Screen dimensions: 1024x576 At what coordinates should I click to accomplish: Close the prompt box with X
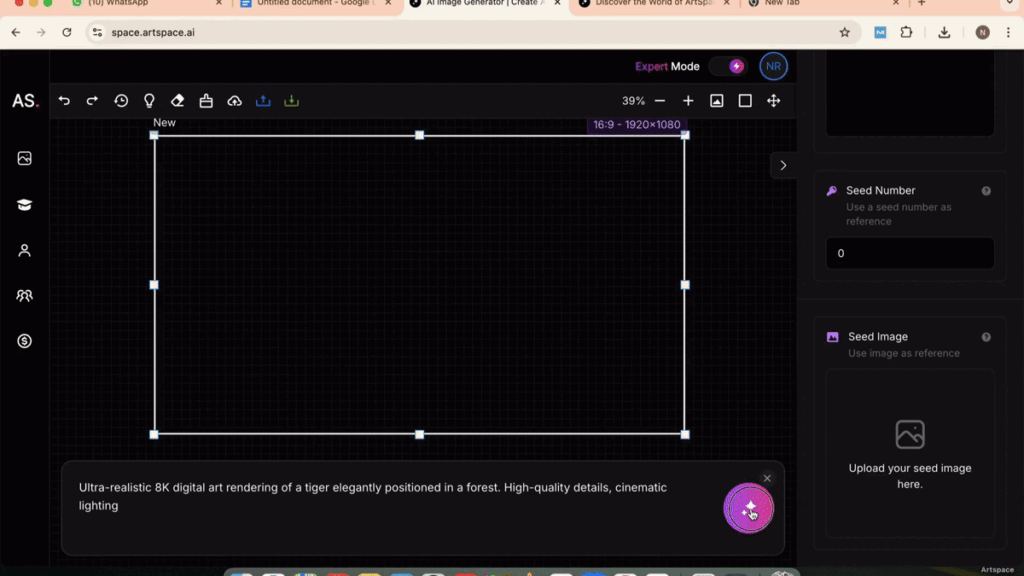click(767, 479)
